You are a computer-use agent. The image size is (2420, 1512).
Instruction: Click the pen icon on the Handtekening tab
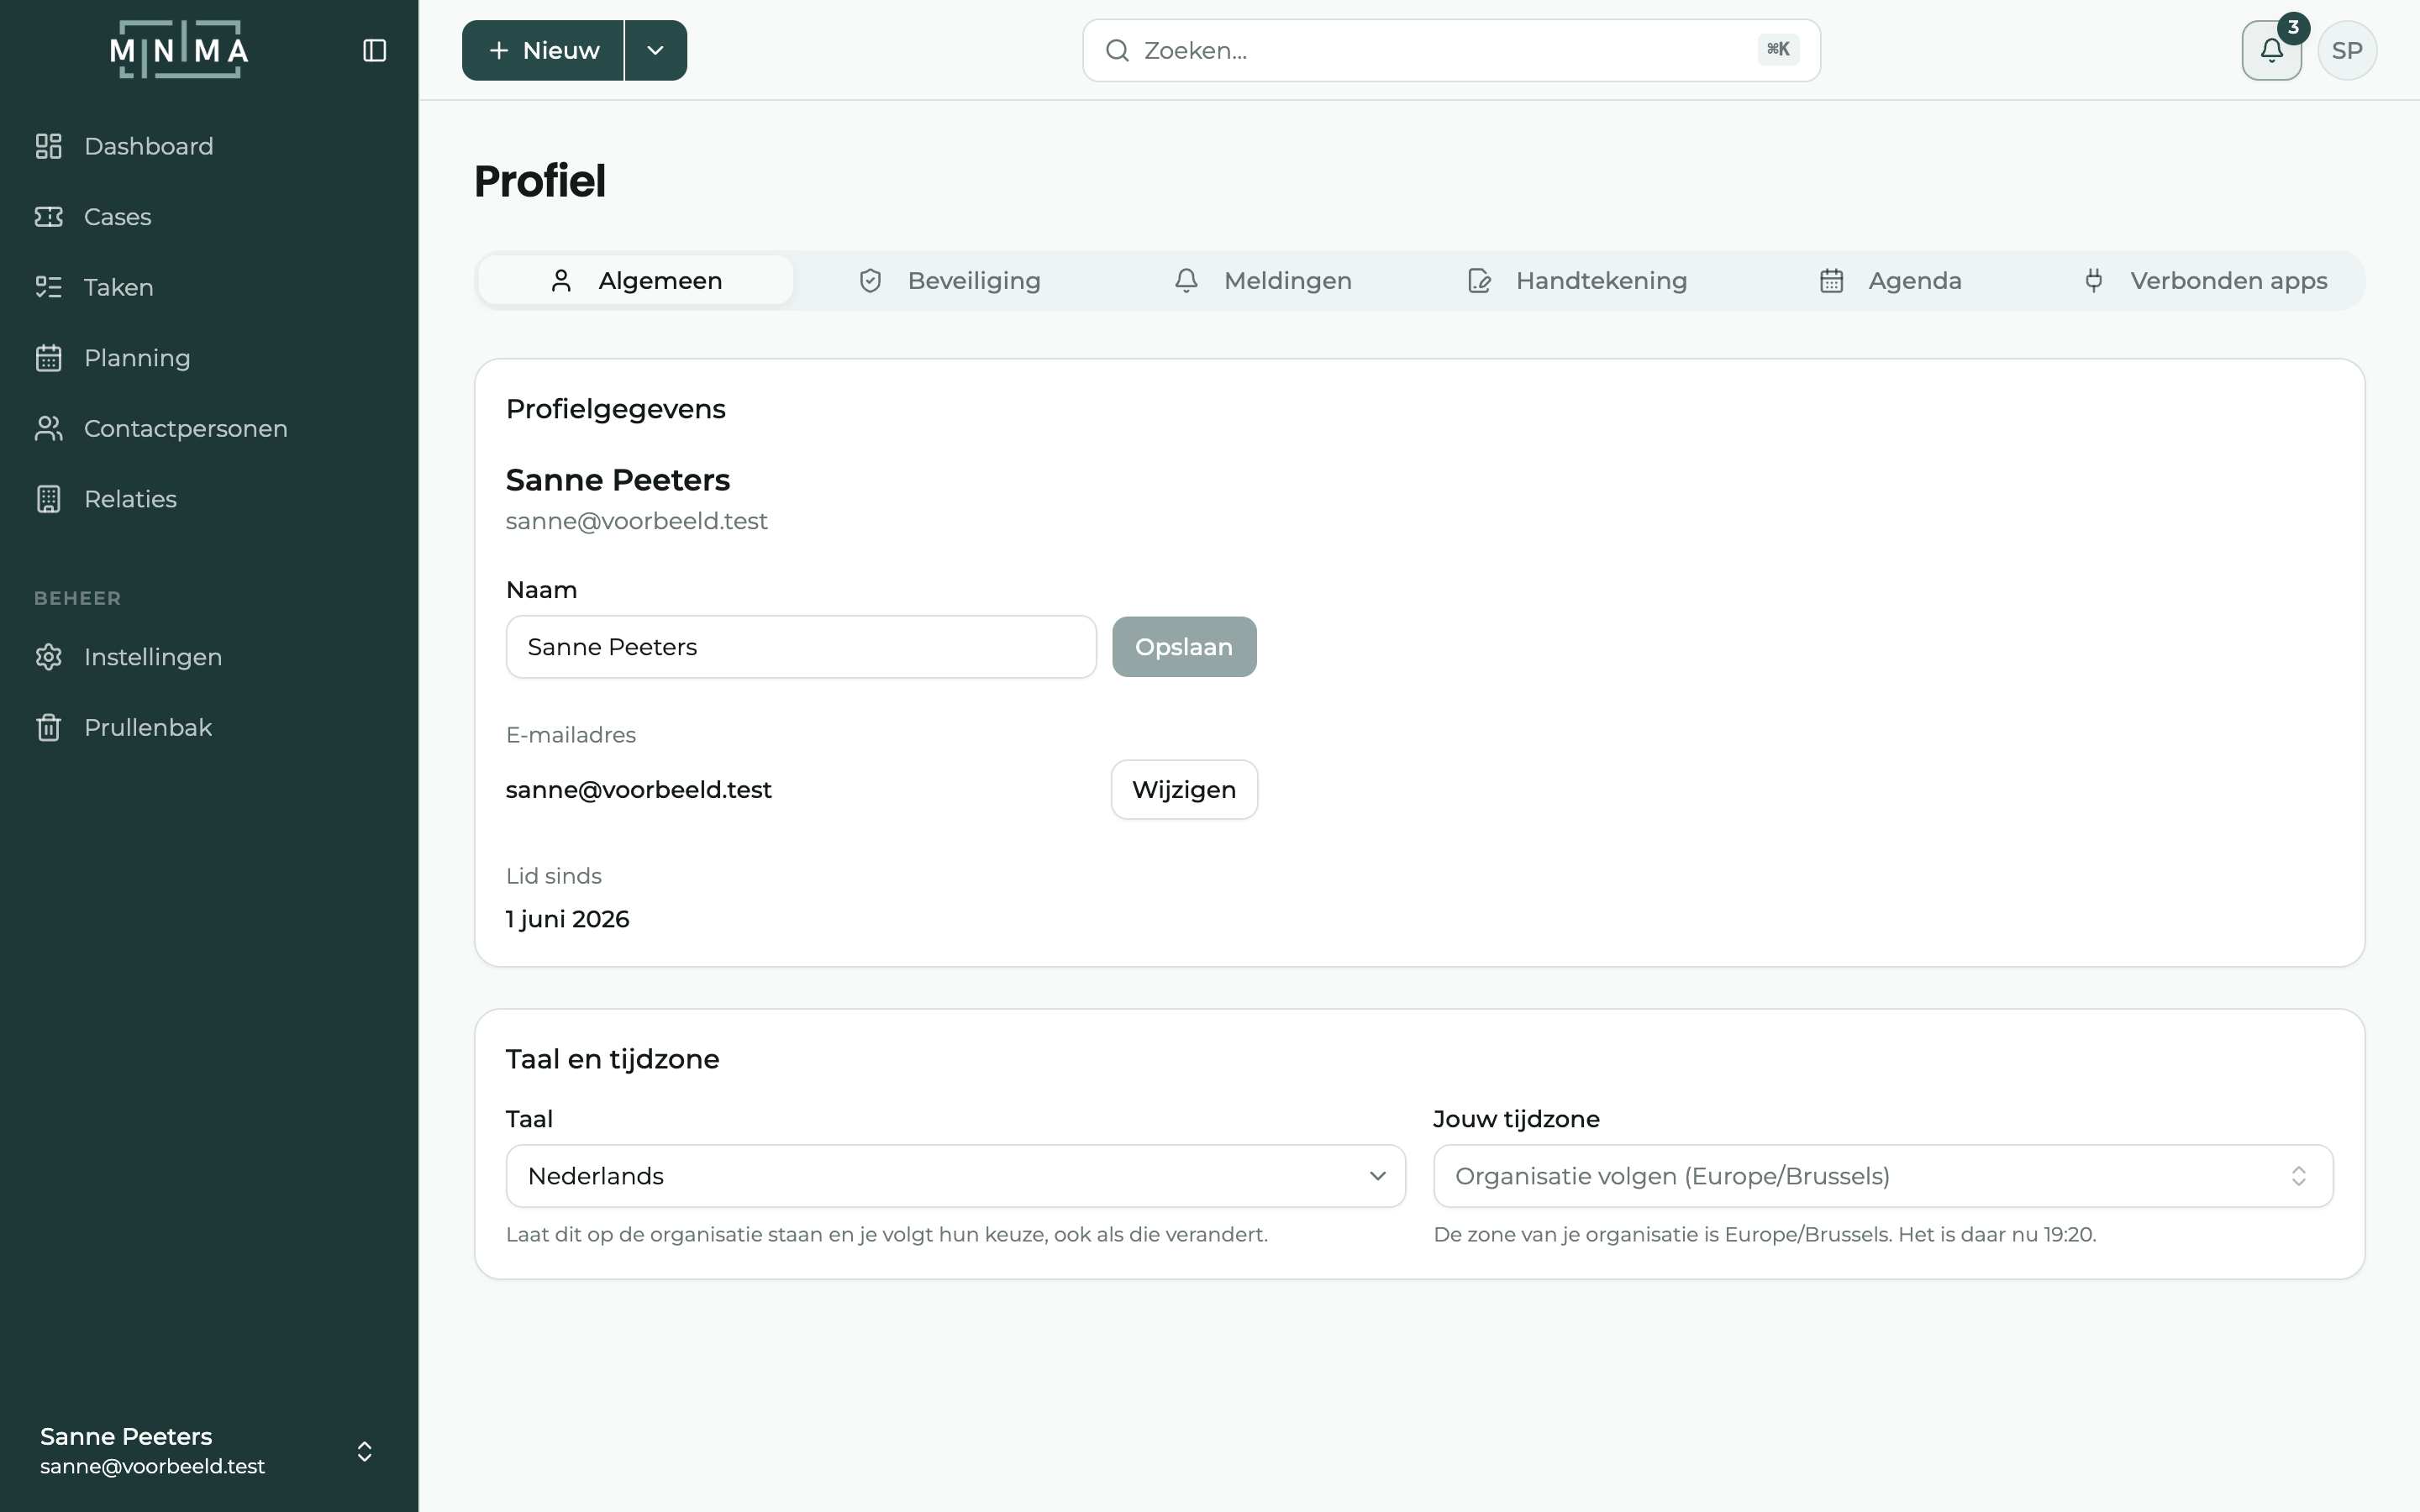(x=1479, y=281)
